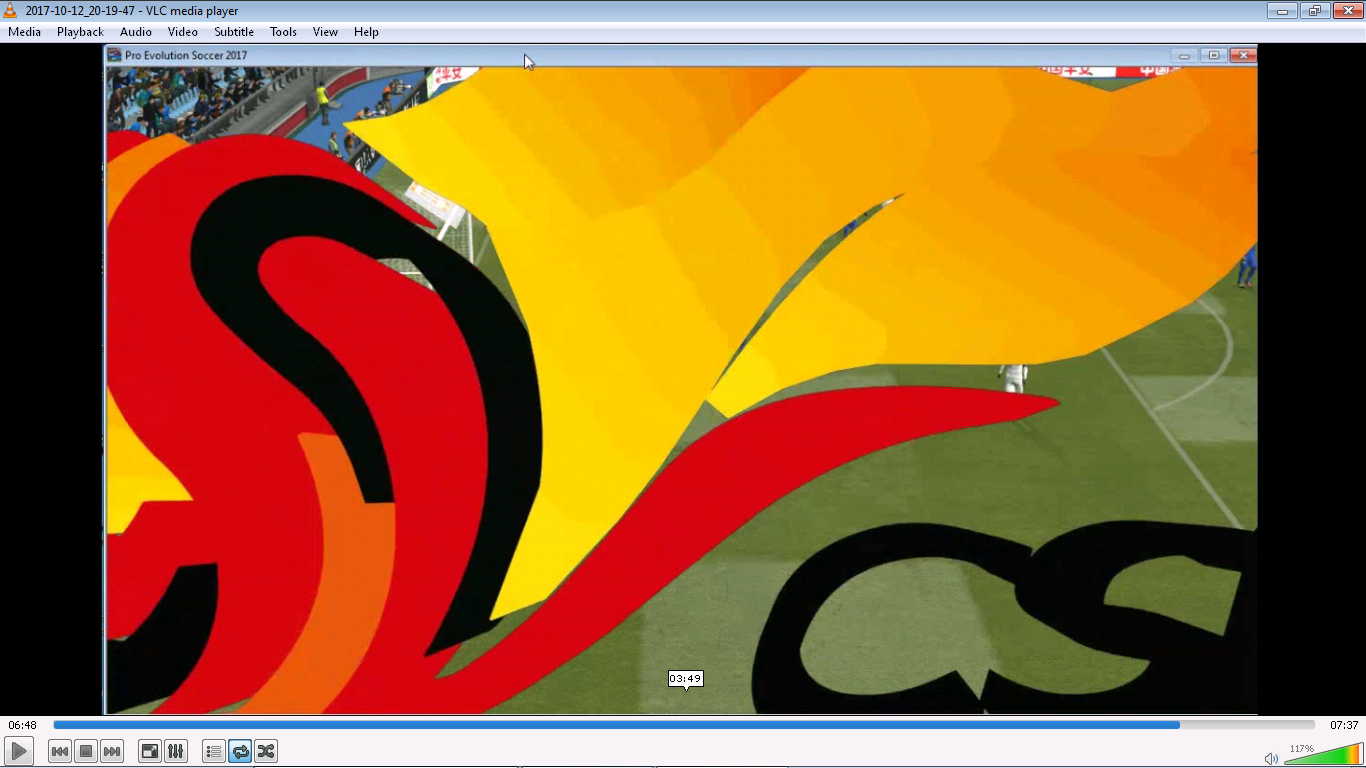Toggle the loop repeat mode

point(240,751)
